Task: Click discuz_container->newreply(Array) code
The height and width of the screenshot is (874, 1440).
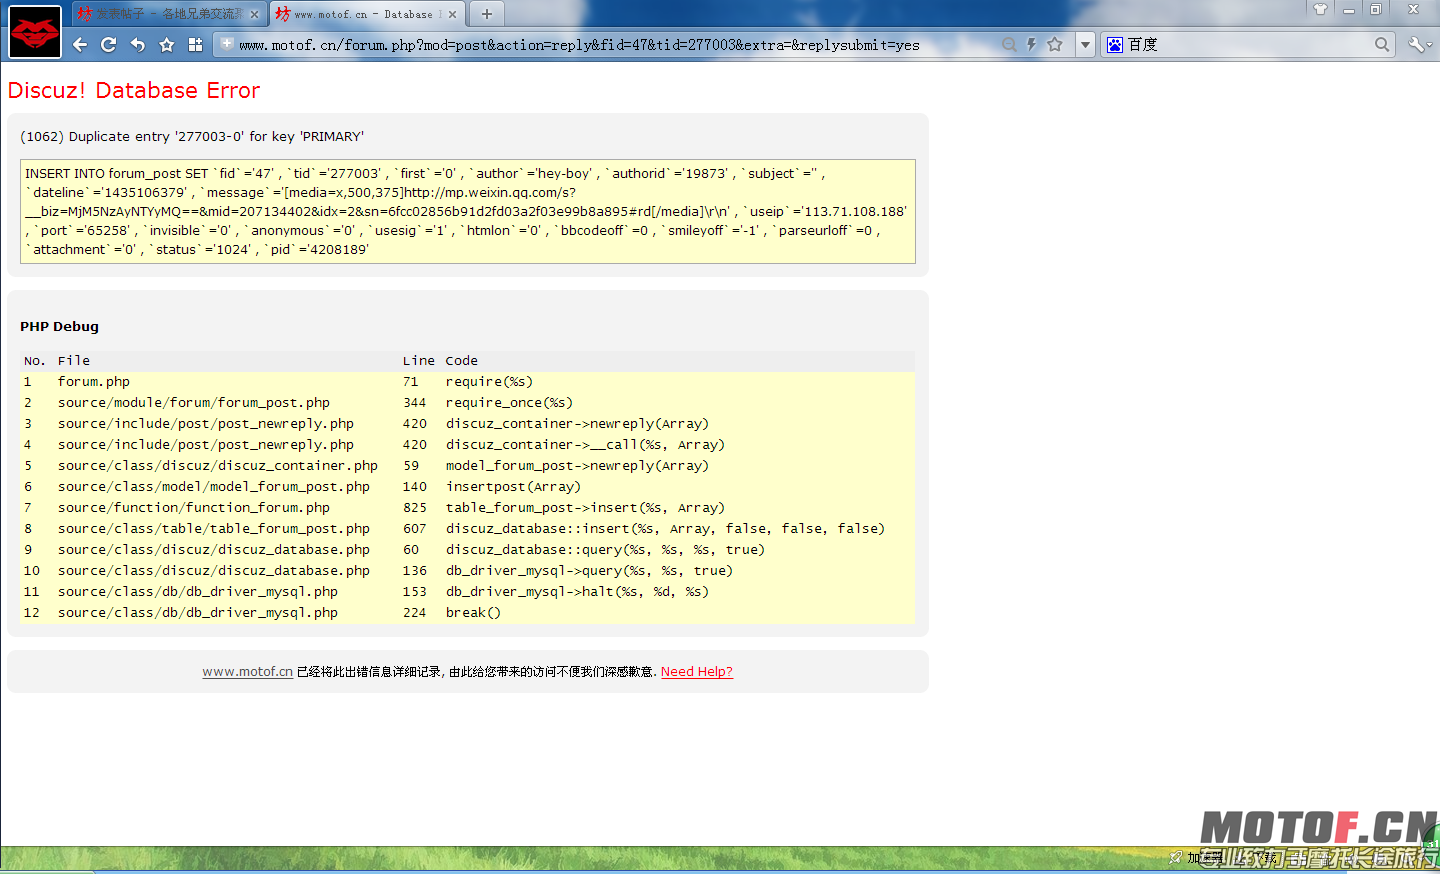Action: tap(577, 424)
